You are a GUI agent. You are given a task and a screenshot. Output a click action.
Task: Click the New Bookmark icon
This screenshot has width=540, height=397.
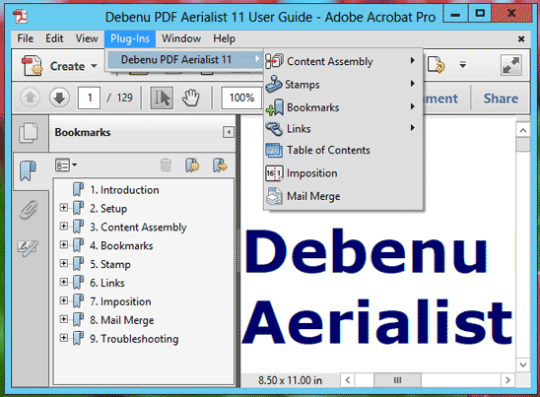(192, 165)
